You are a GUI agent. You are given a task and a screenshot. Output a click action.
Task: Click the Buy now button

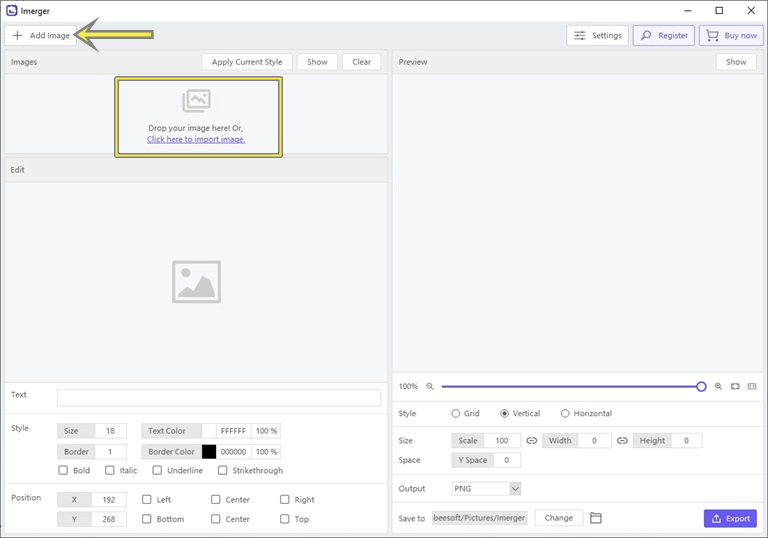tap(731, 35)
